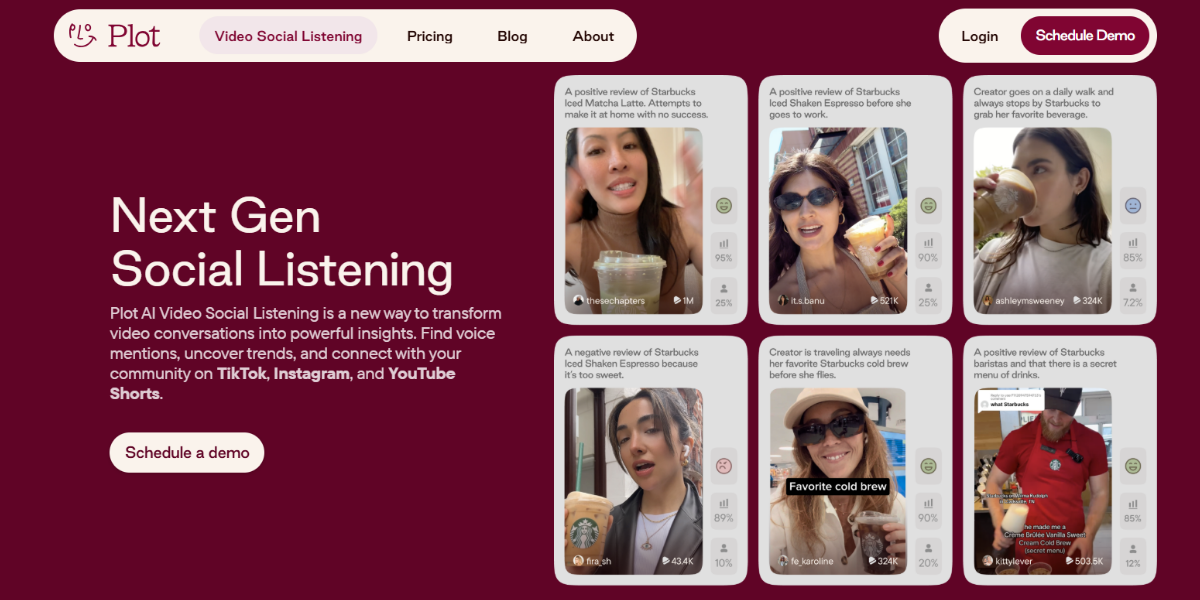
Task: Go to the Pricing page
Action: click(x=430, y=36)
